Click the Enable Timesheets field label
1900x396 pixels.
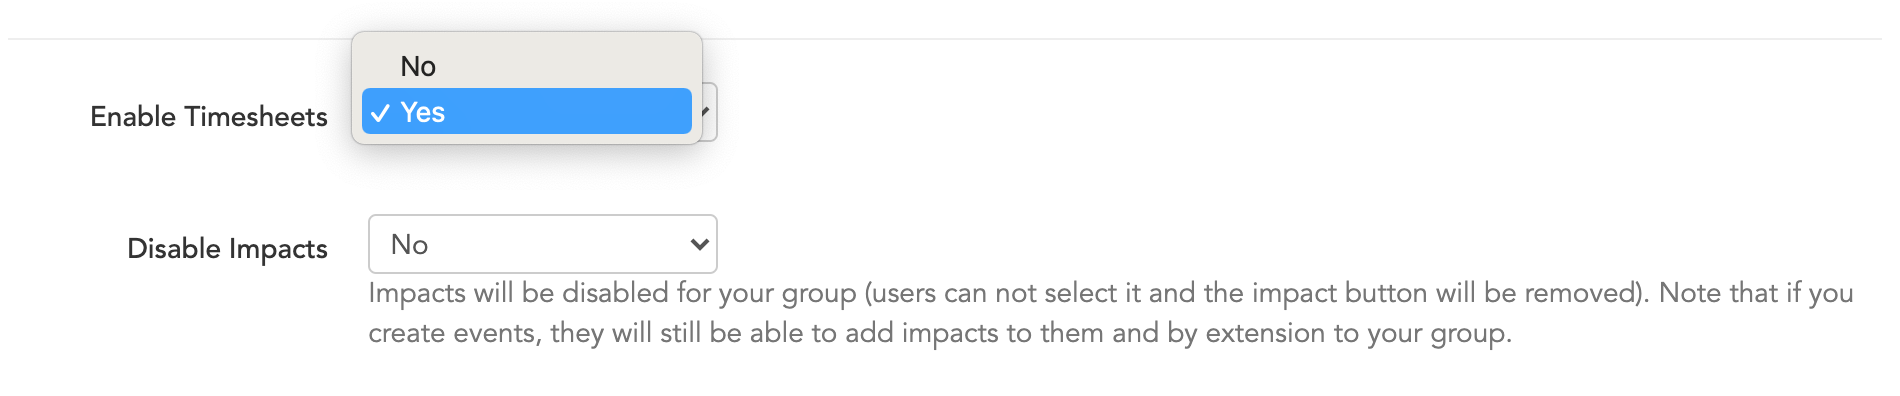(x=209, y=117)
